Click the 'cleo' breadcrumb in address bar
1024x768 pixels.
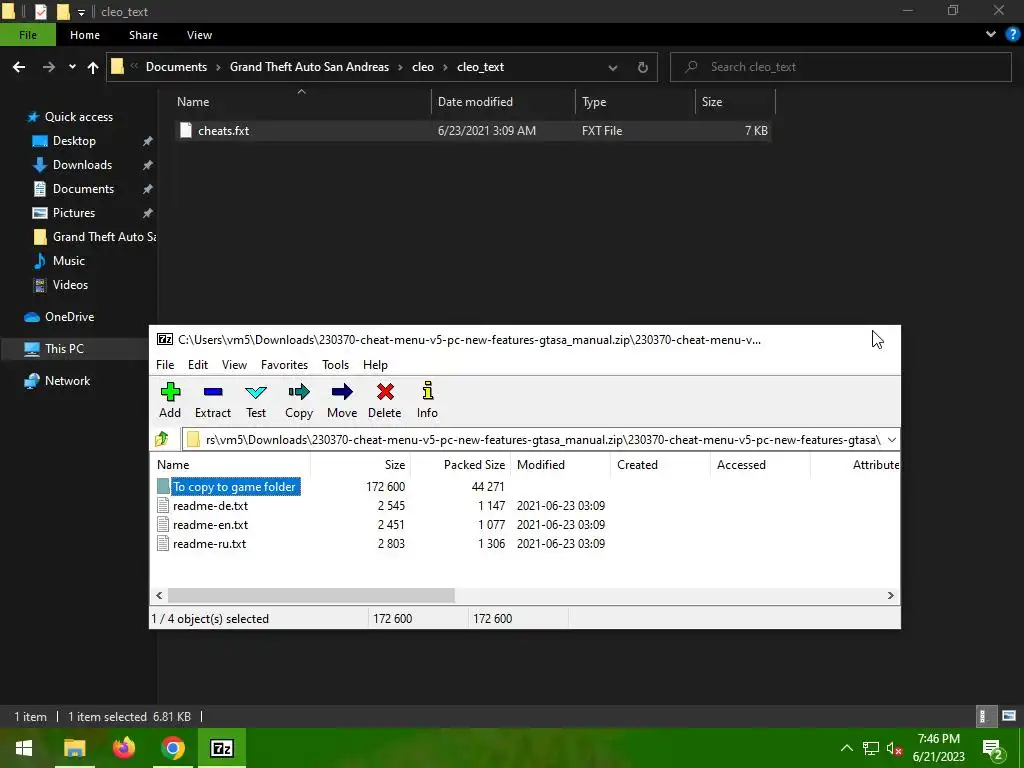(x=423, y=67)
